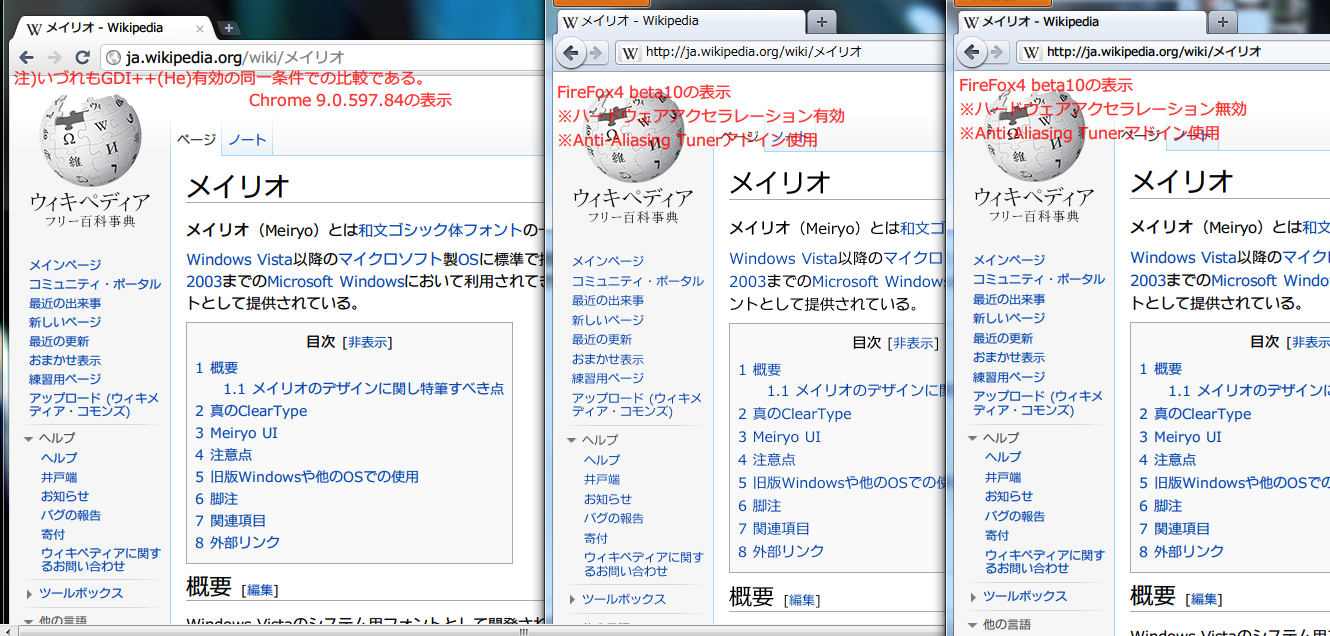Open コミュニティ・ポータル in Chrome sidebar
Image resolution: width=1330 pixels, height=636 pixels.
coord(95,284)
